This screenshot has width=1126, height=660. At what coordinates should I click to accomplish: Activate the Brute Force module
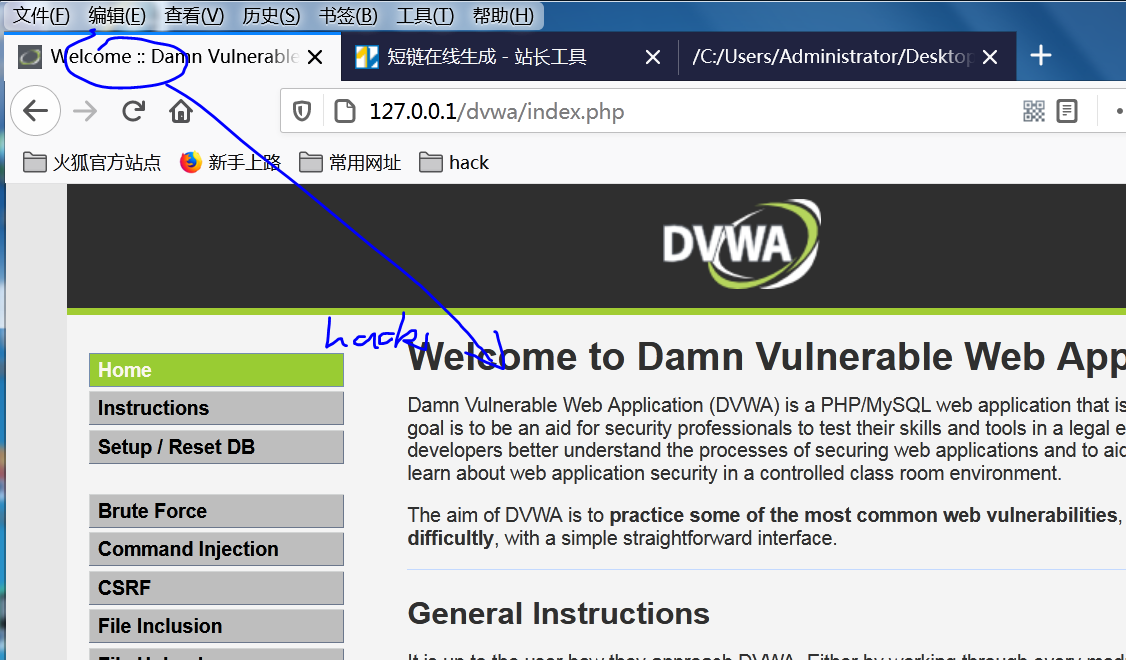coord(216,510)
